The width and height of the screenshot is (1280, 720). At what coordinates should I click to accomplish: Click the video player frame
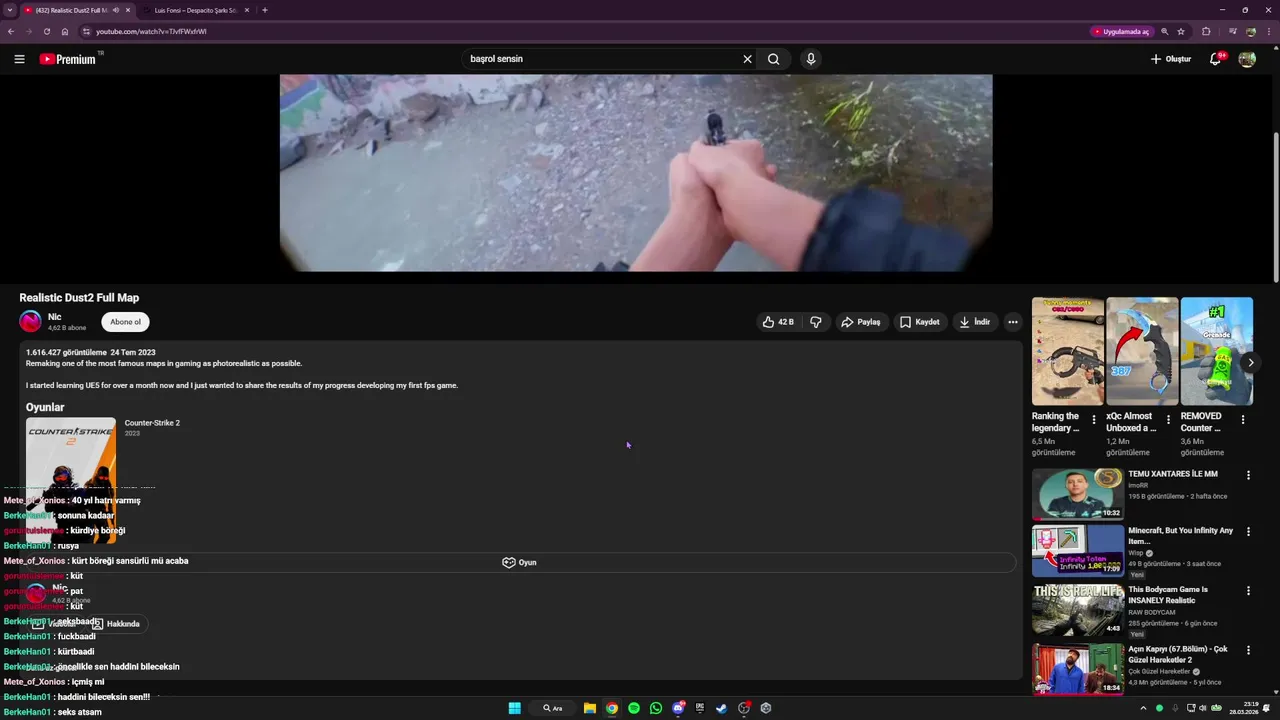[636, 172]
